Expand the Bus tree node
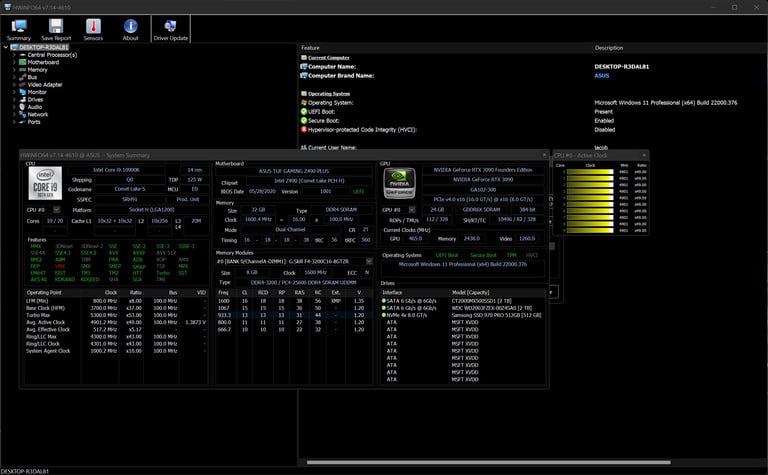This screenshot has height=475, width=768. [14, 77]
